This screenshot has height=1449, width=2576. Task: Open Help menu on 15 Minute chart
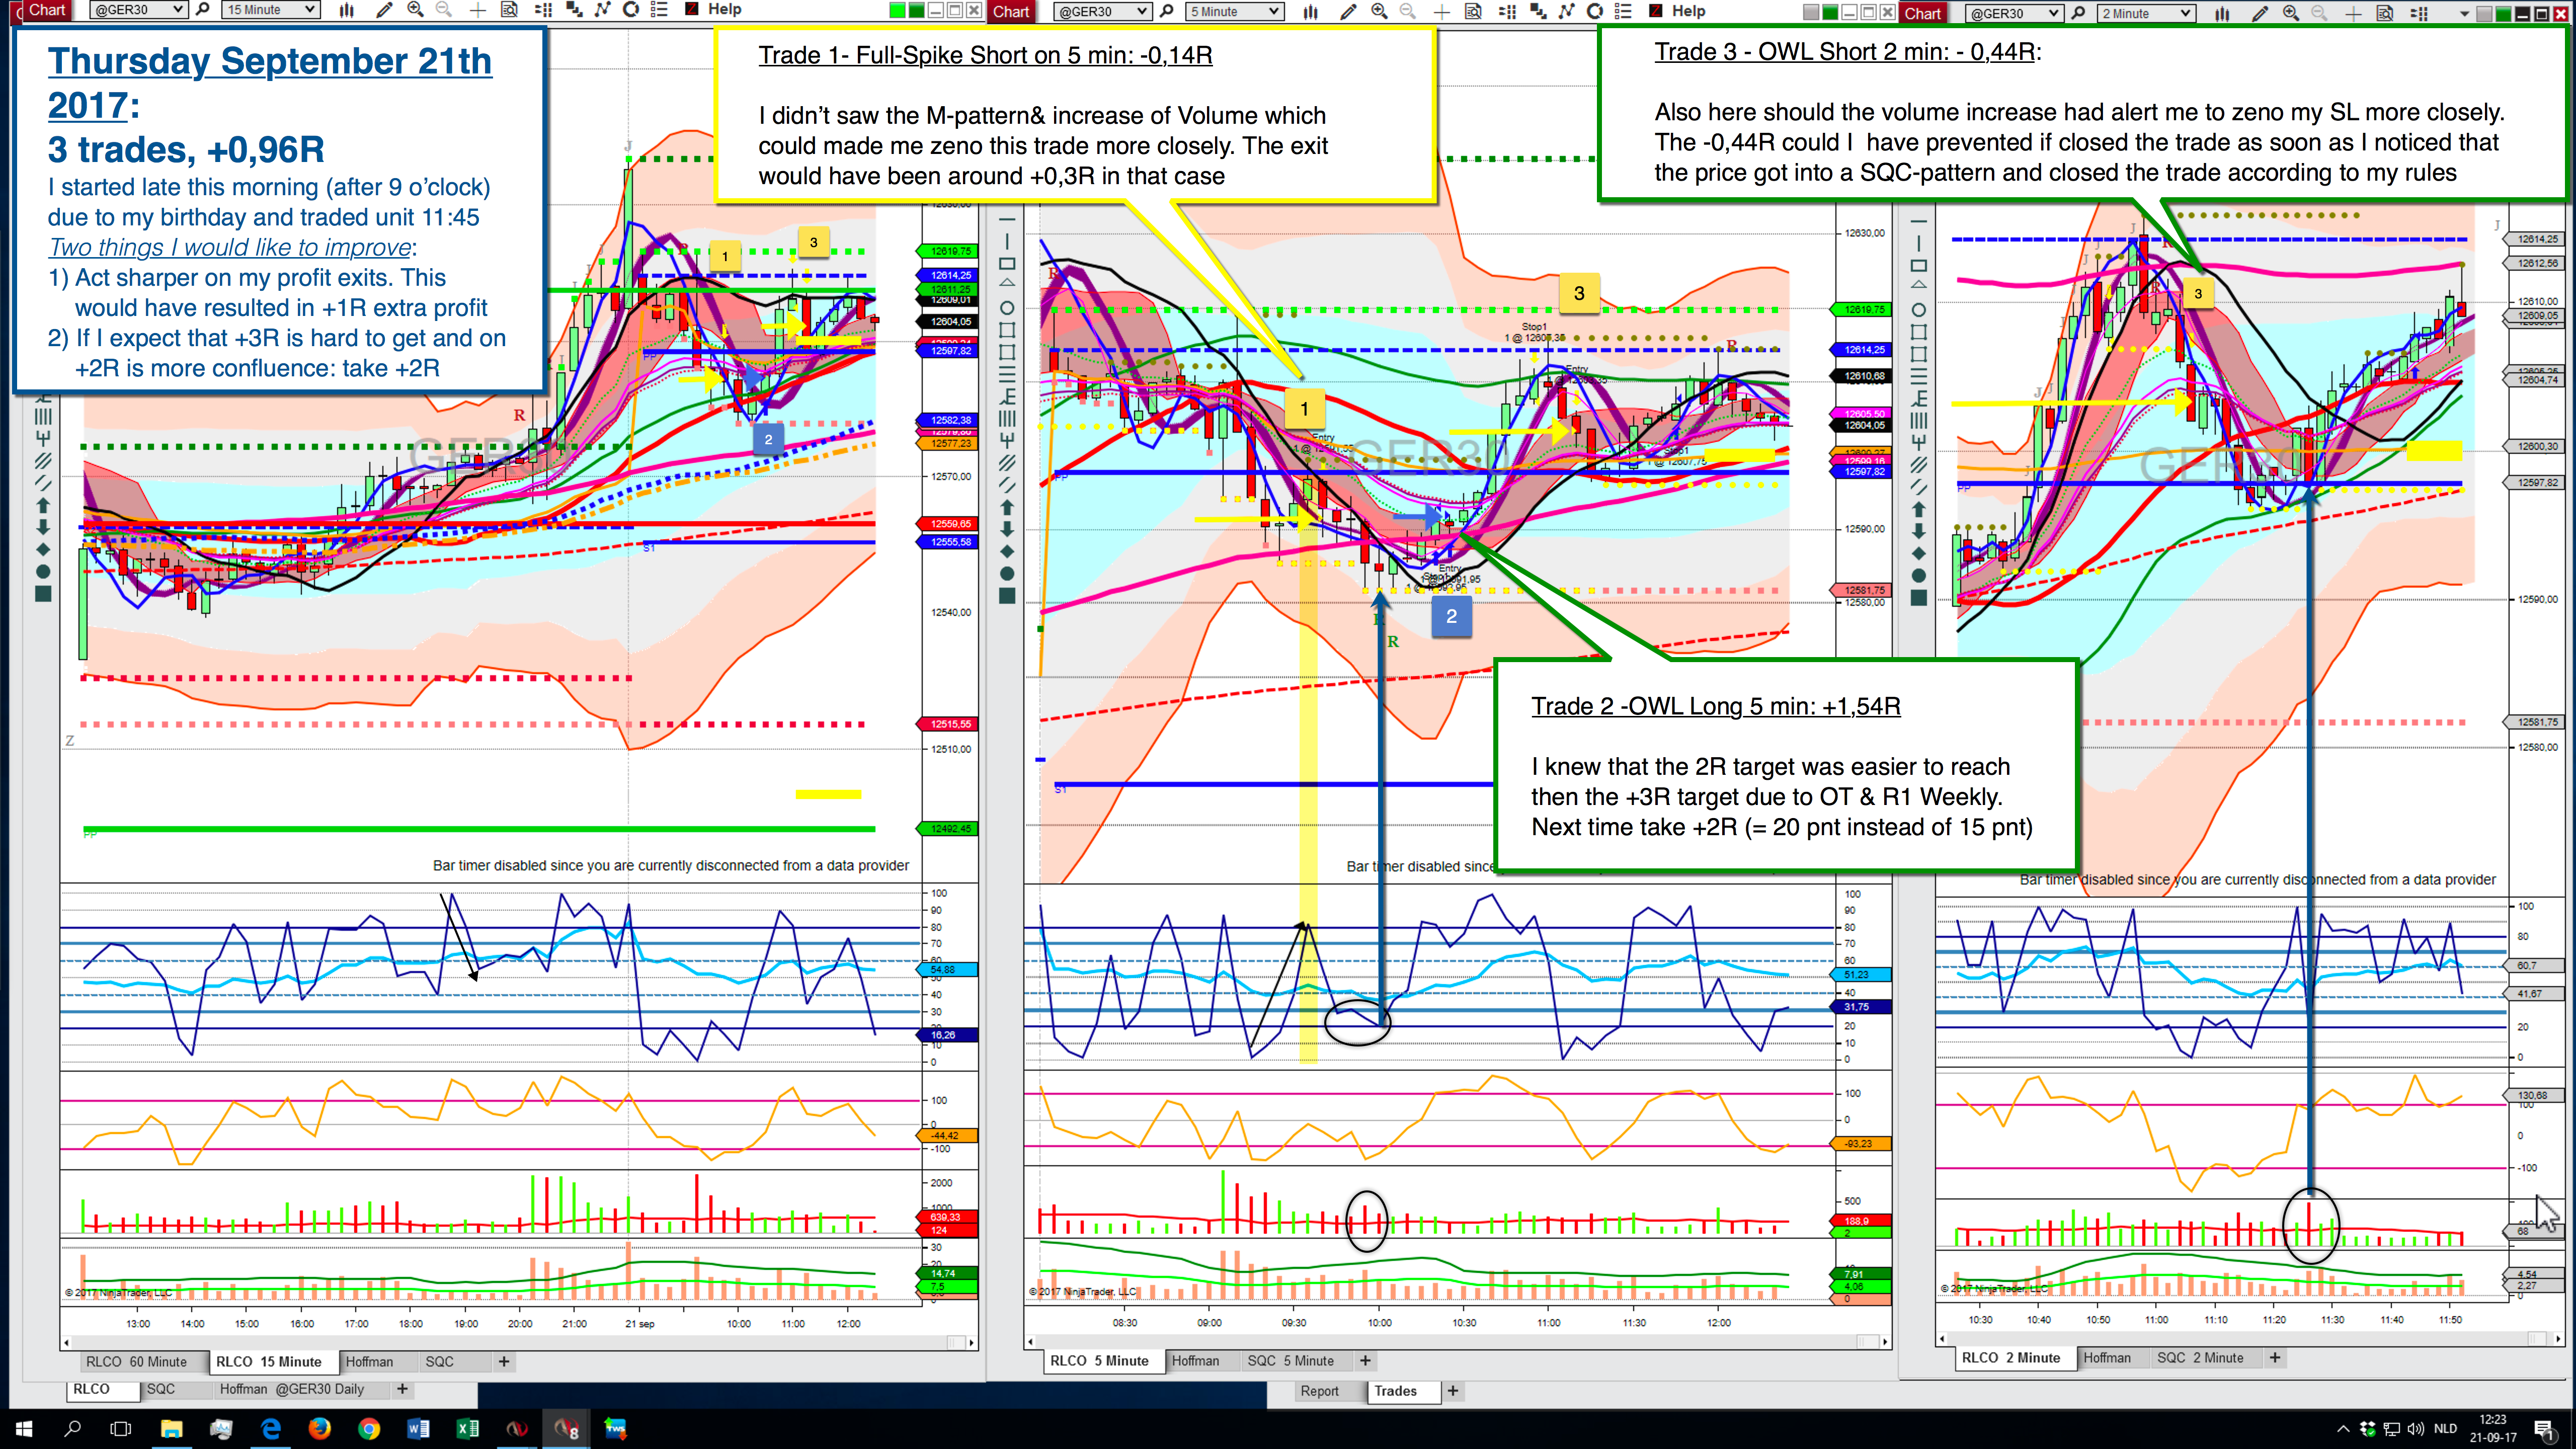pyautogui.click(x=725, y=10)
